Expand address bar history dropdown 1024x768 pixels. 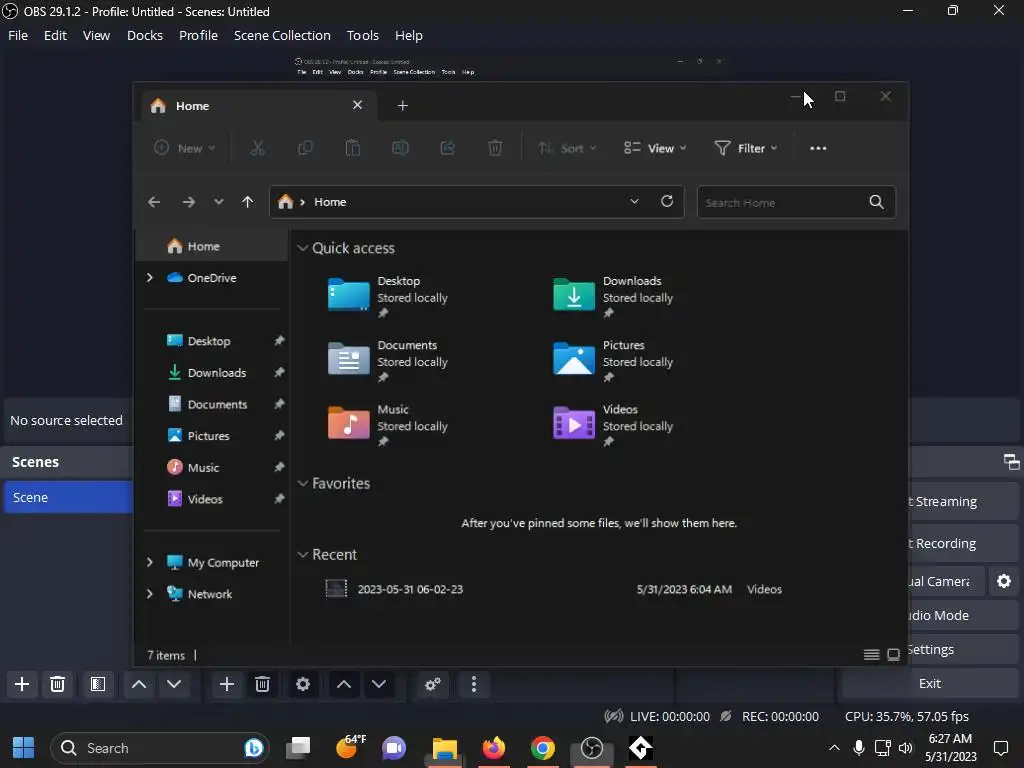click(634, 201)
